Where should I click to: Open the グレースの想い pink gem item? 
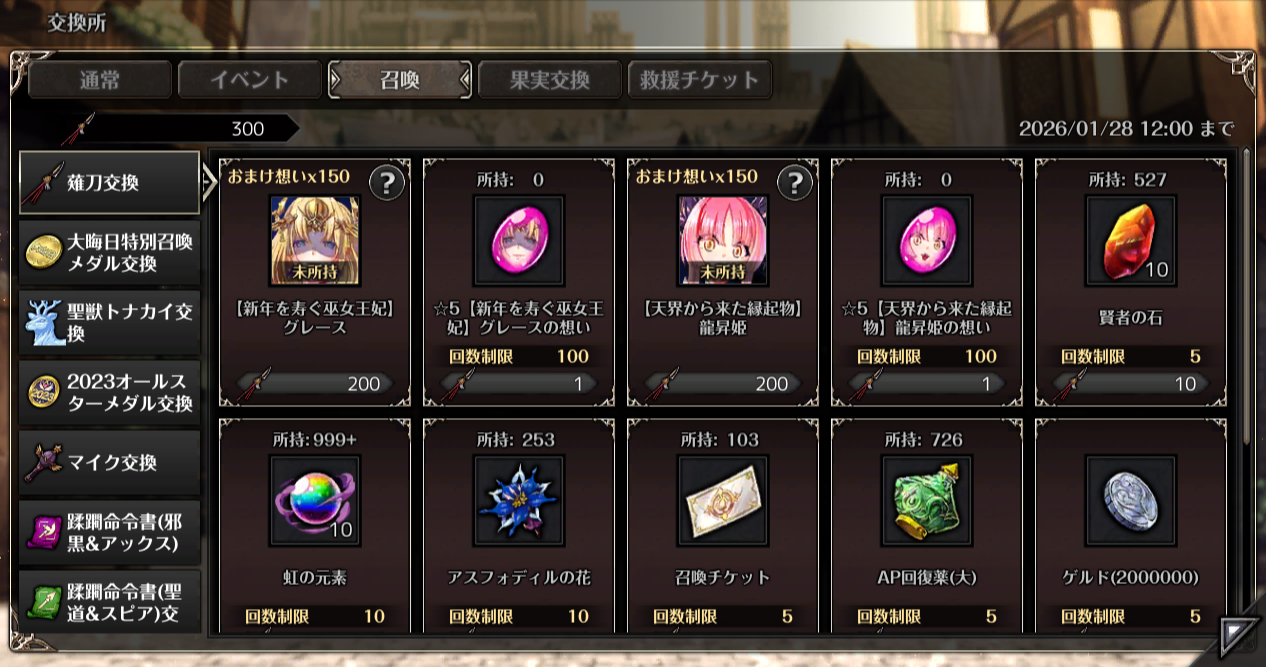pyautogui.click(x=518, y=241)
